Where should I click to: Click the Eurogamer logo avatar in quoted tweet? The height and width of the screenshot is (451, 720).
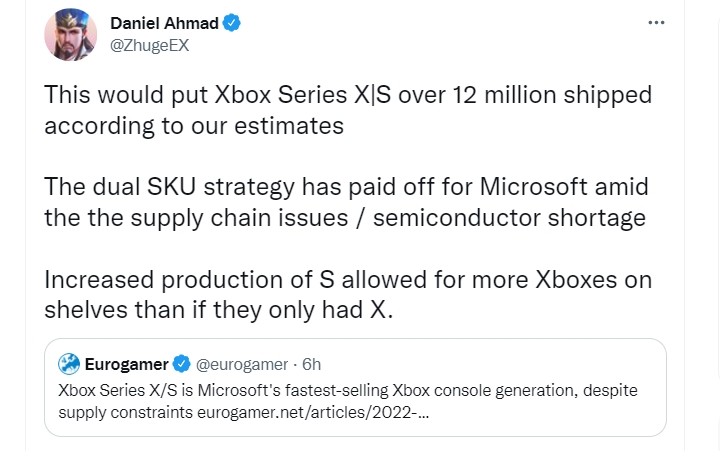pyautogui.click(x=69, y=364)
